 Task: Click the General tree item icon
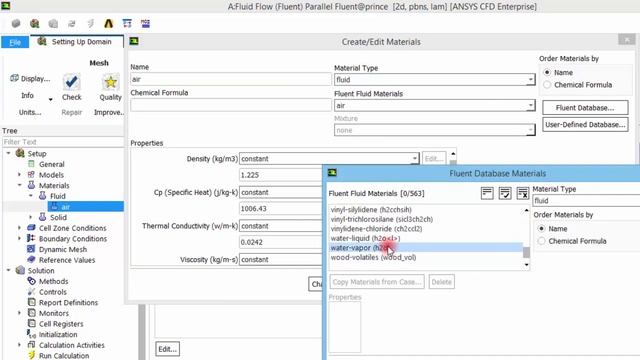click(x=31, y=164)
